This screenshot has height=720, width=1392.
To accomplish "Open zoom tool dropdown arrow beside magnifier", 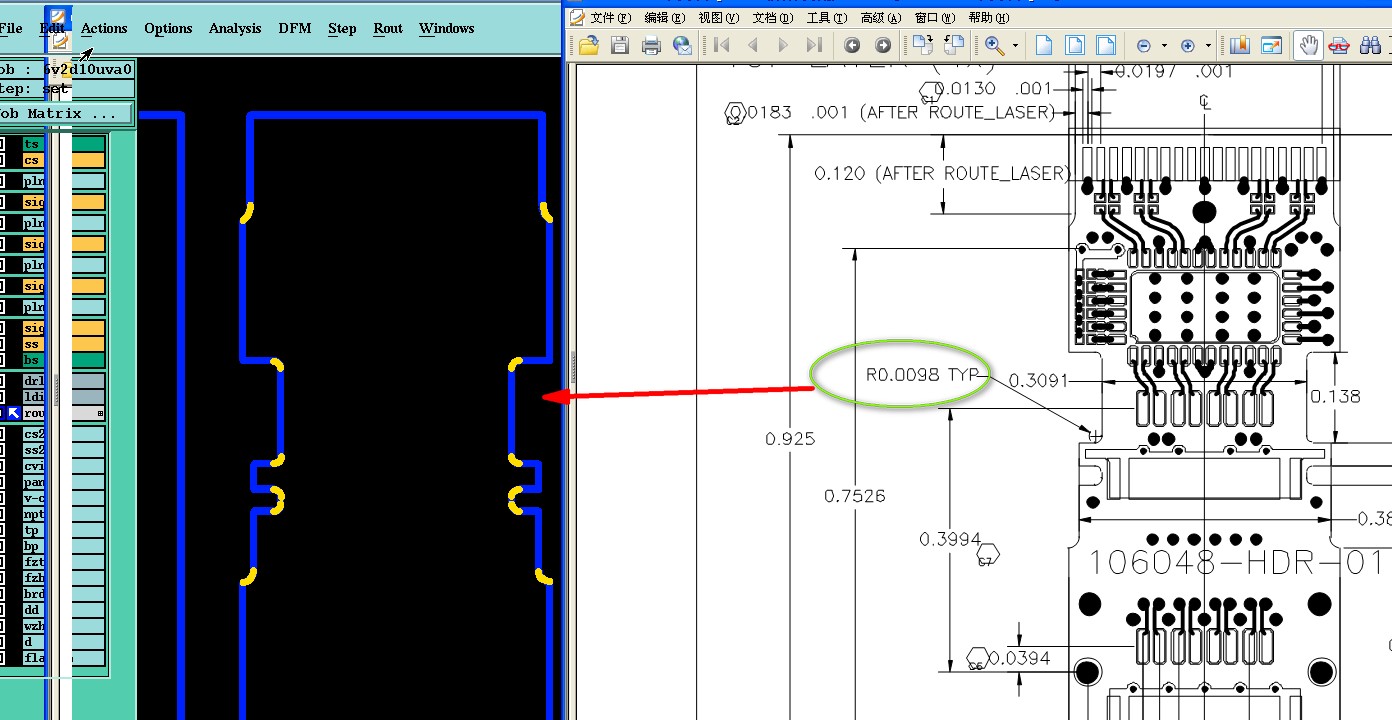I will pyautogui.click(x=1015, y=46).
